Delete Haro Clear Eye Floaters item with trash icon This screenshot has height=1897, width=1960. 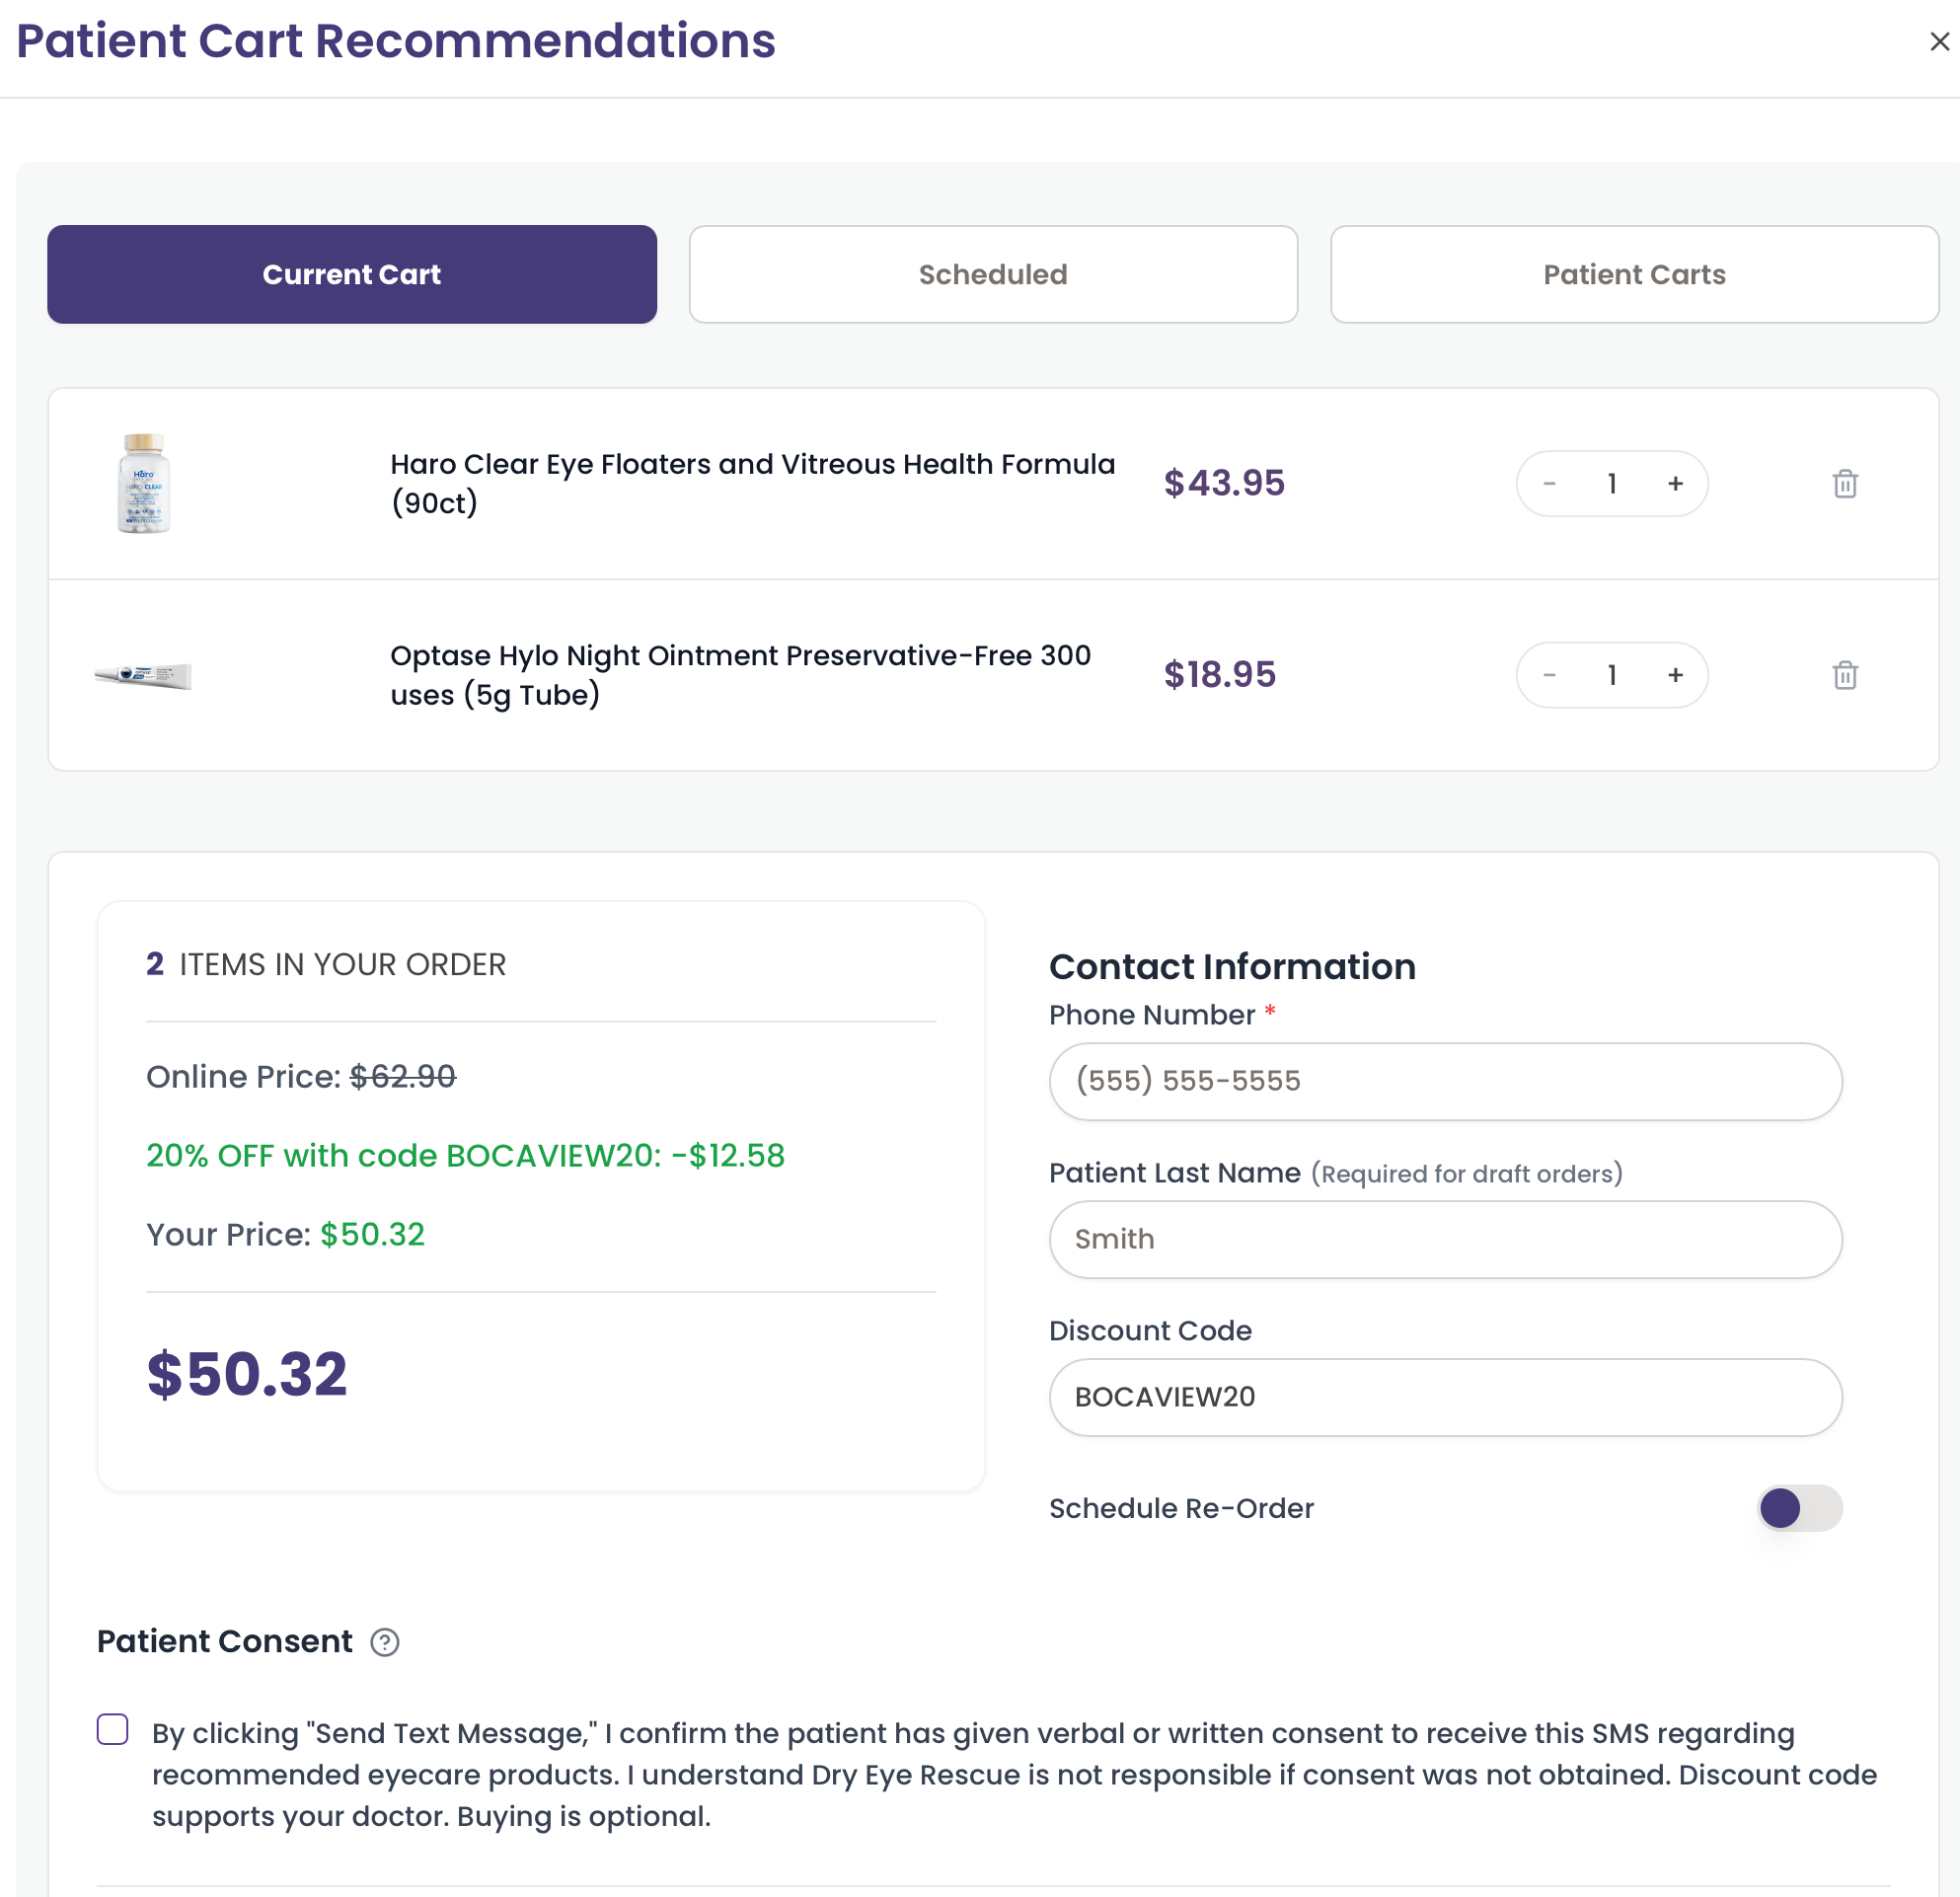(x=1844, y=484)
